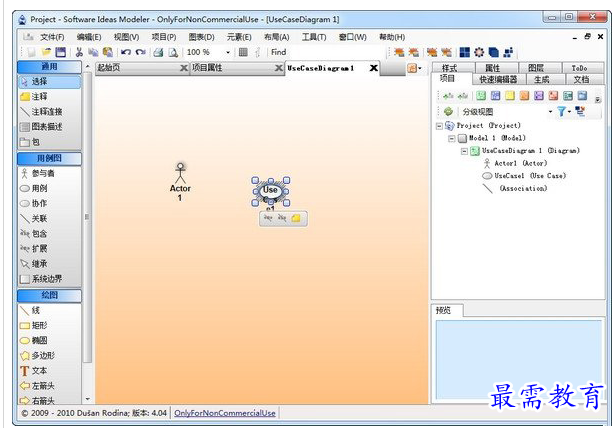The width and height of the screenshot is (612, 428).
Task: Select the 选择 tool
Action: point(50,82)
